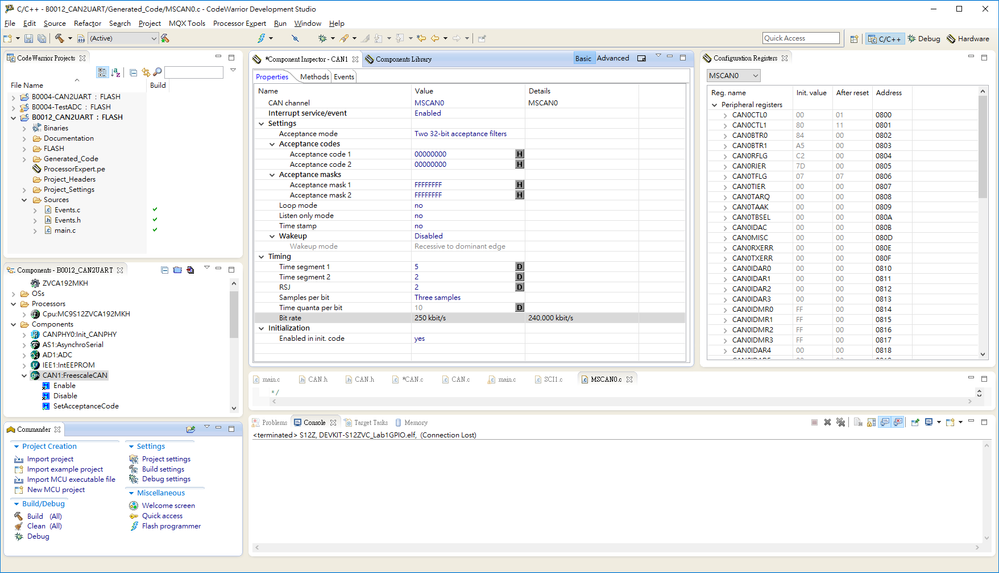Click the link with editor icon in Projects panel
Screen dimensions: 999x573
point(146,73)
